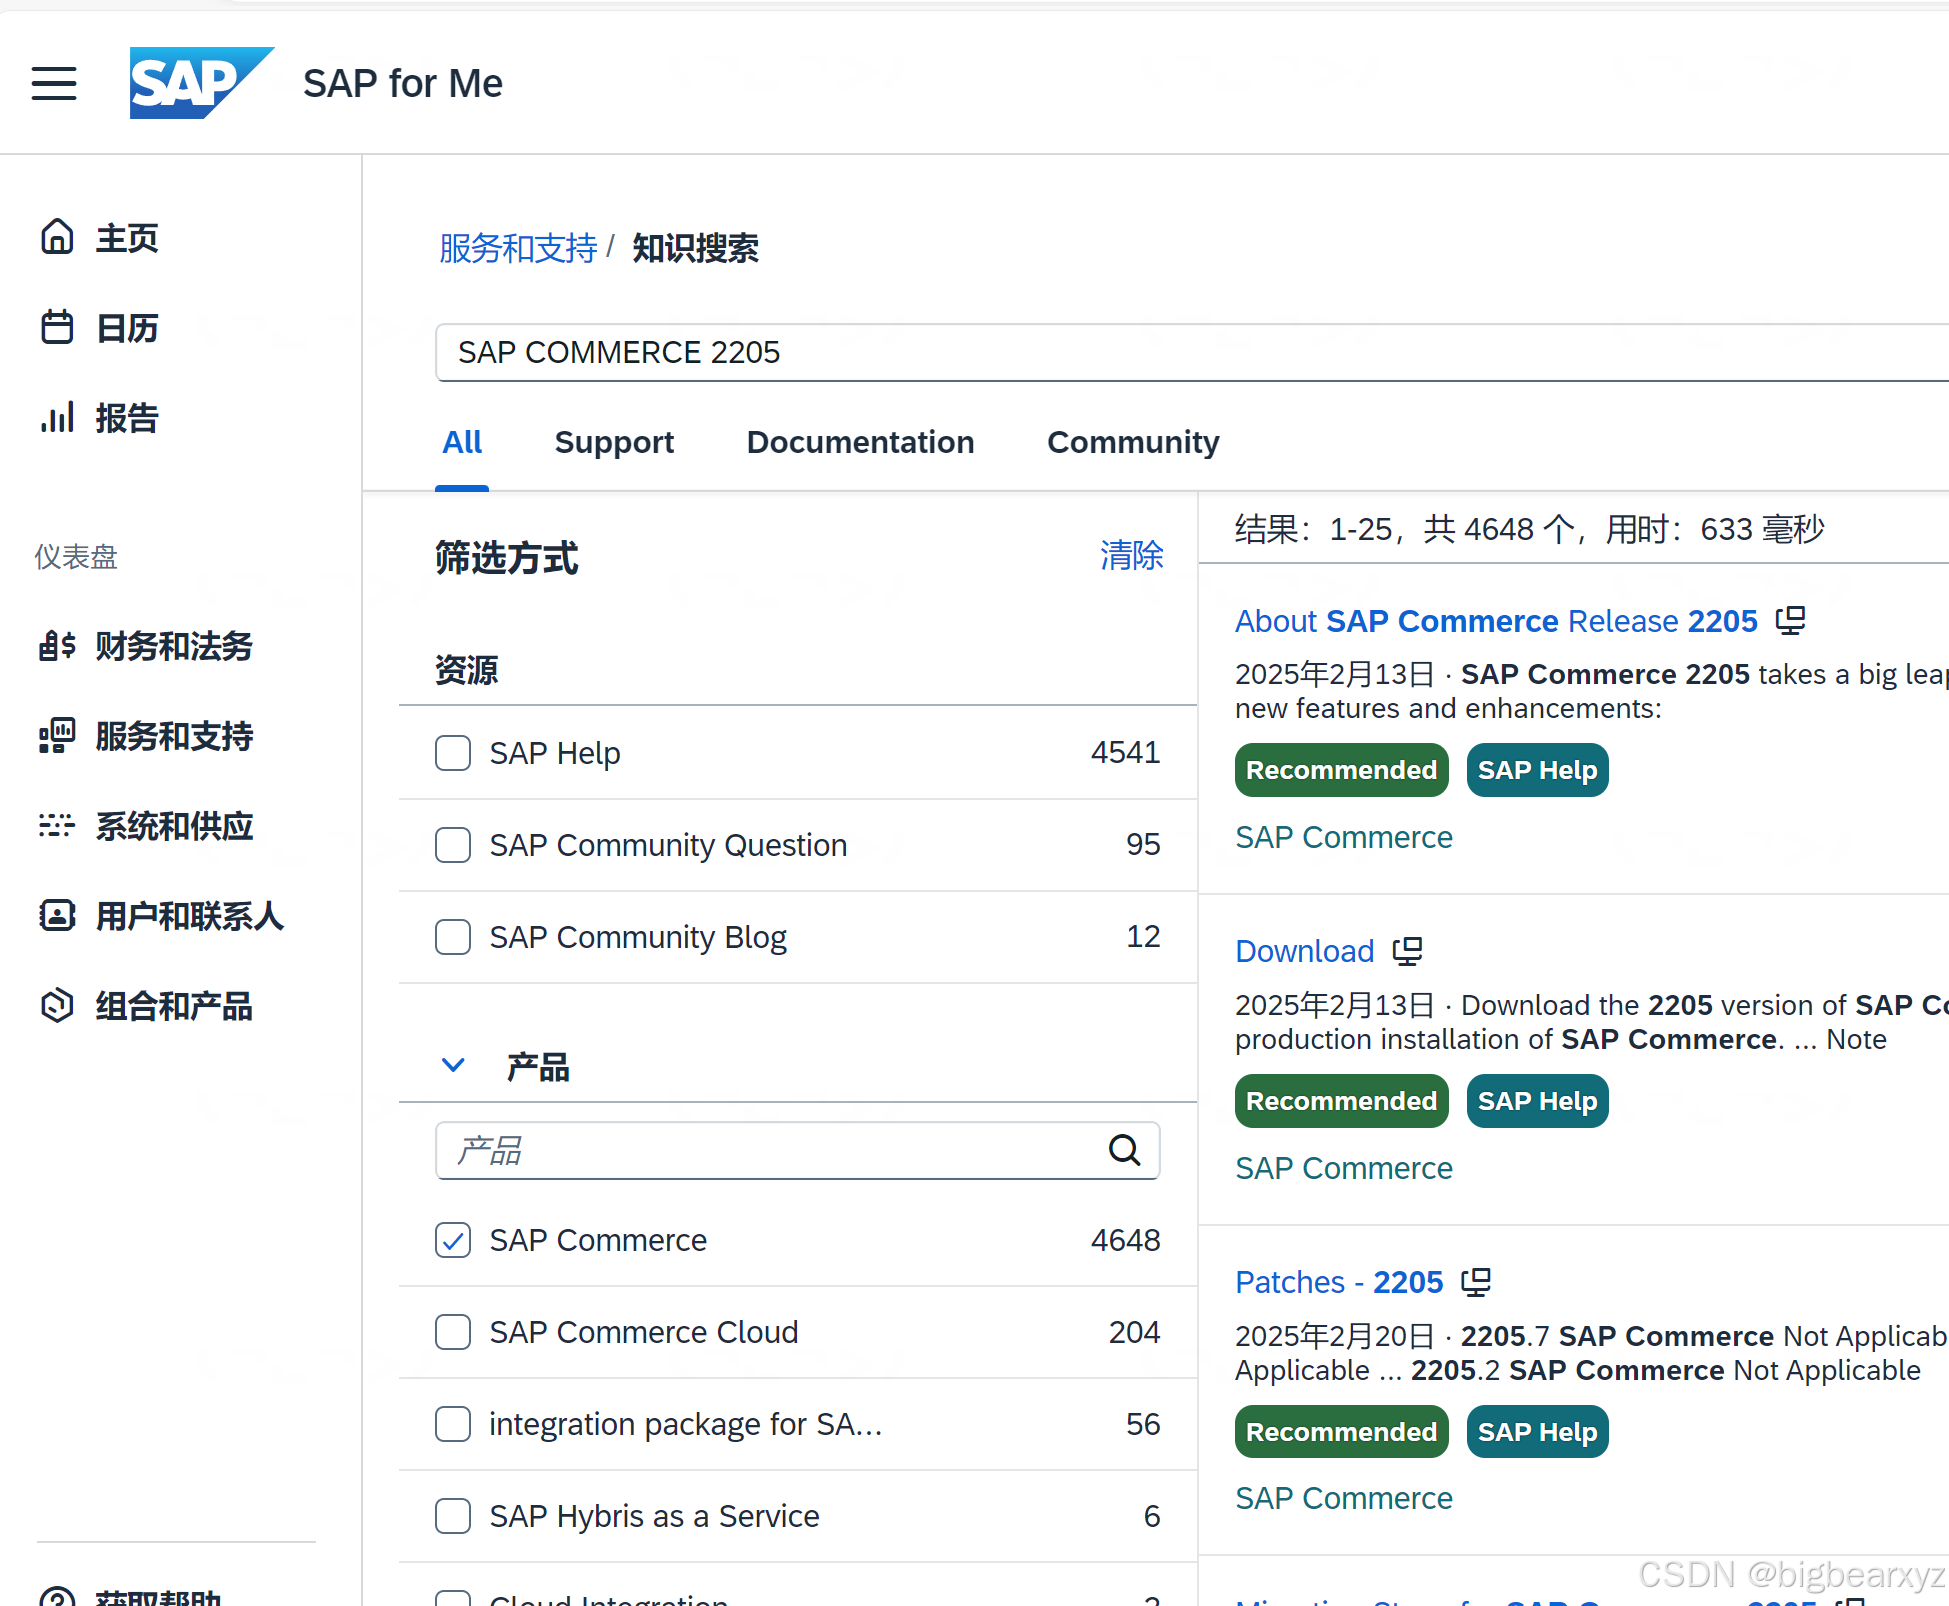Switch to the All tab

click(462, 442)
